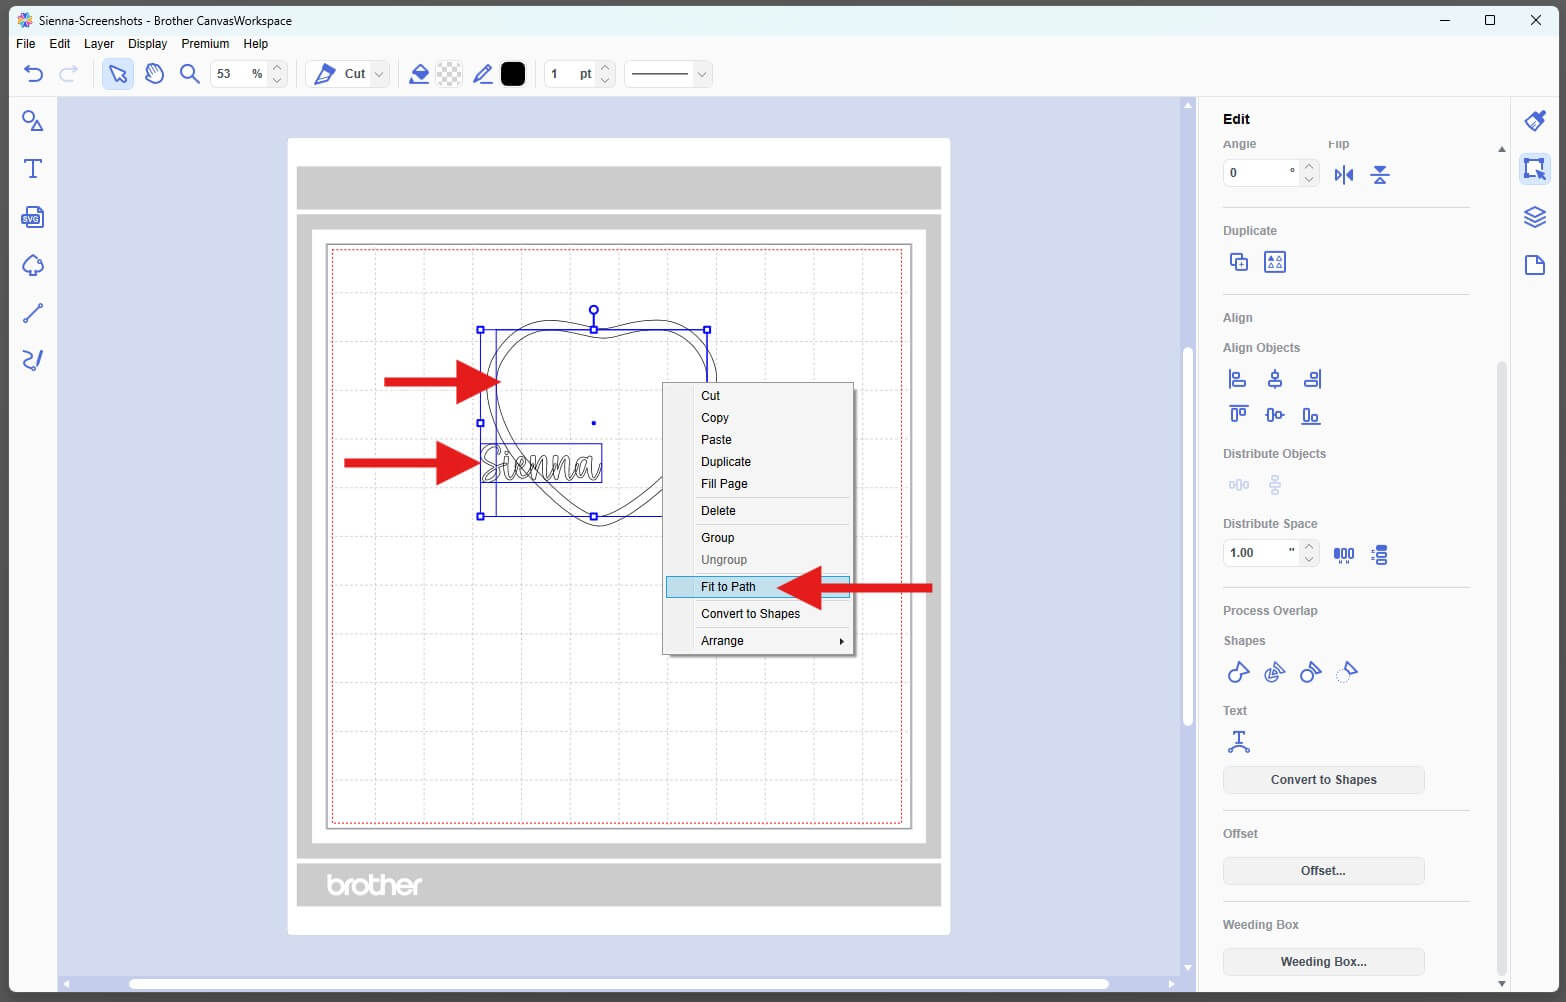Open the Layers panel icon

coord(1535,217)
